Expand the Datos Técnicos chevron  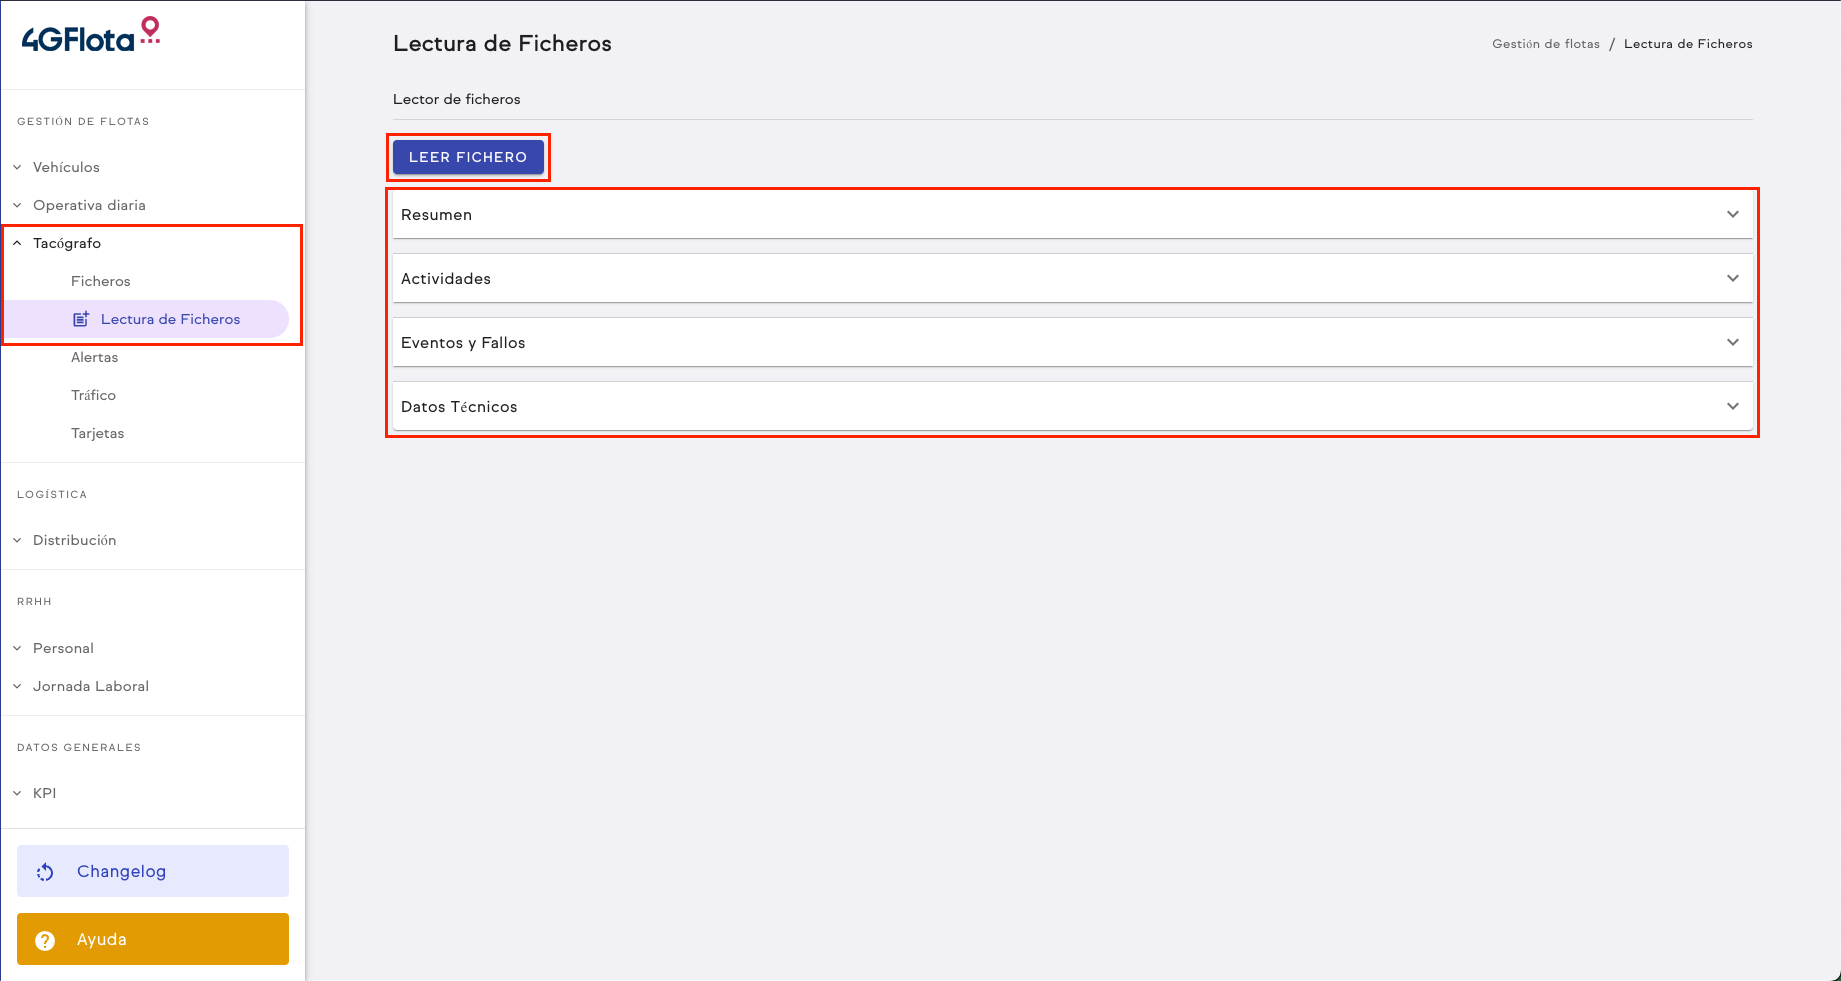pos(1732,407)
